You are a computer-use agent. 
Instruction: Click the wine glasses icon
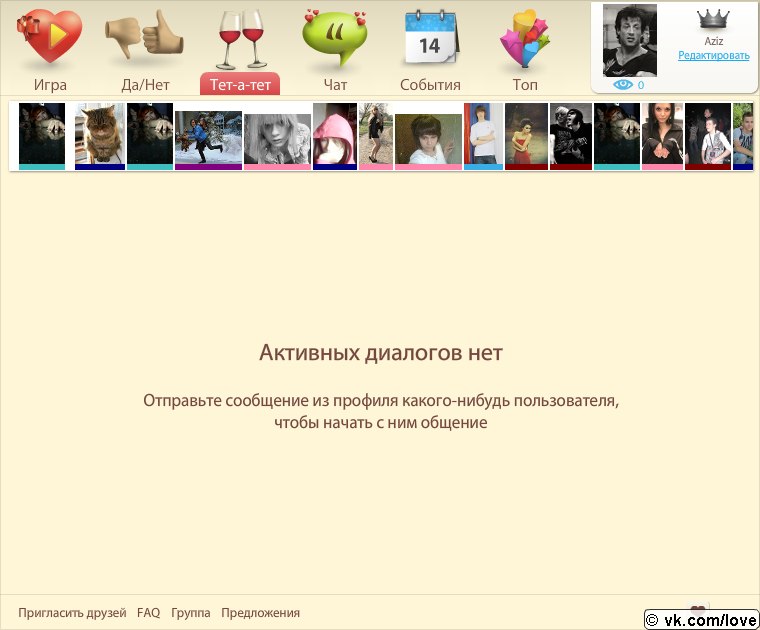[240, 38]
